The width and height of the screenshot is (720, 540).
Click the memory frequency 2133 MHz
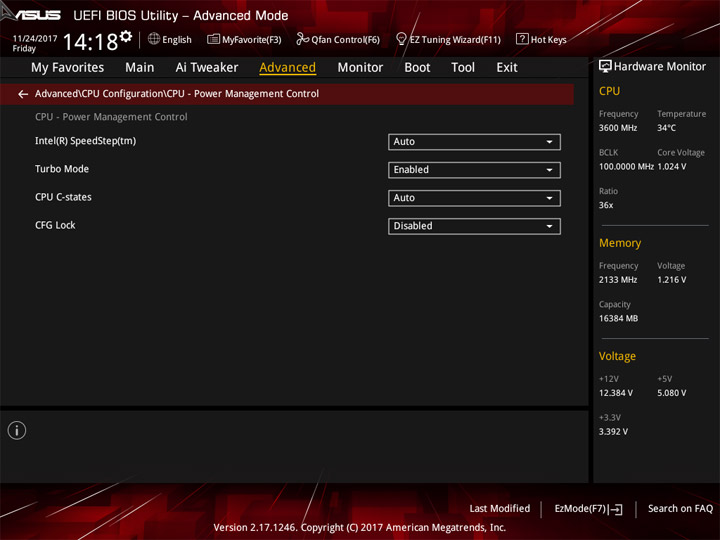[618, 280]
